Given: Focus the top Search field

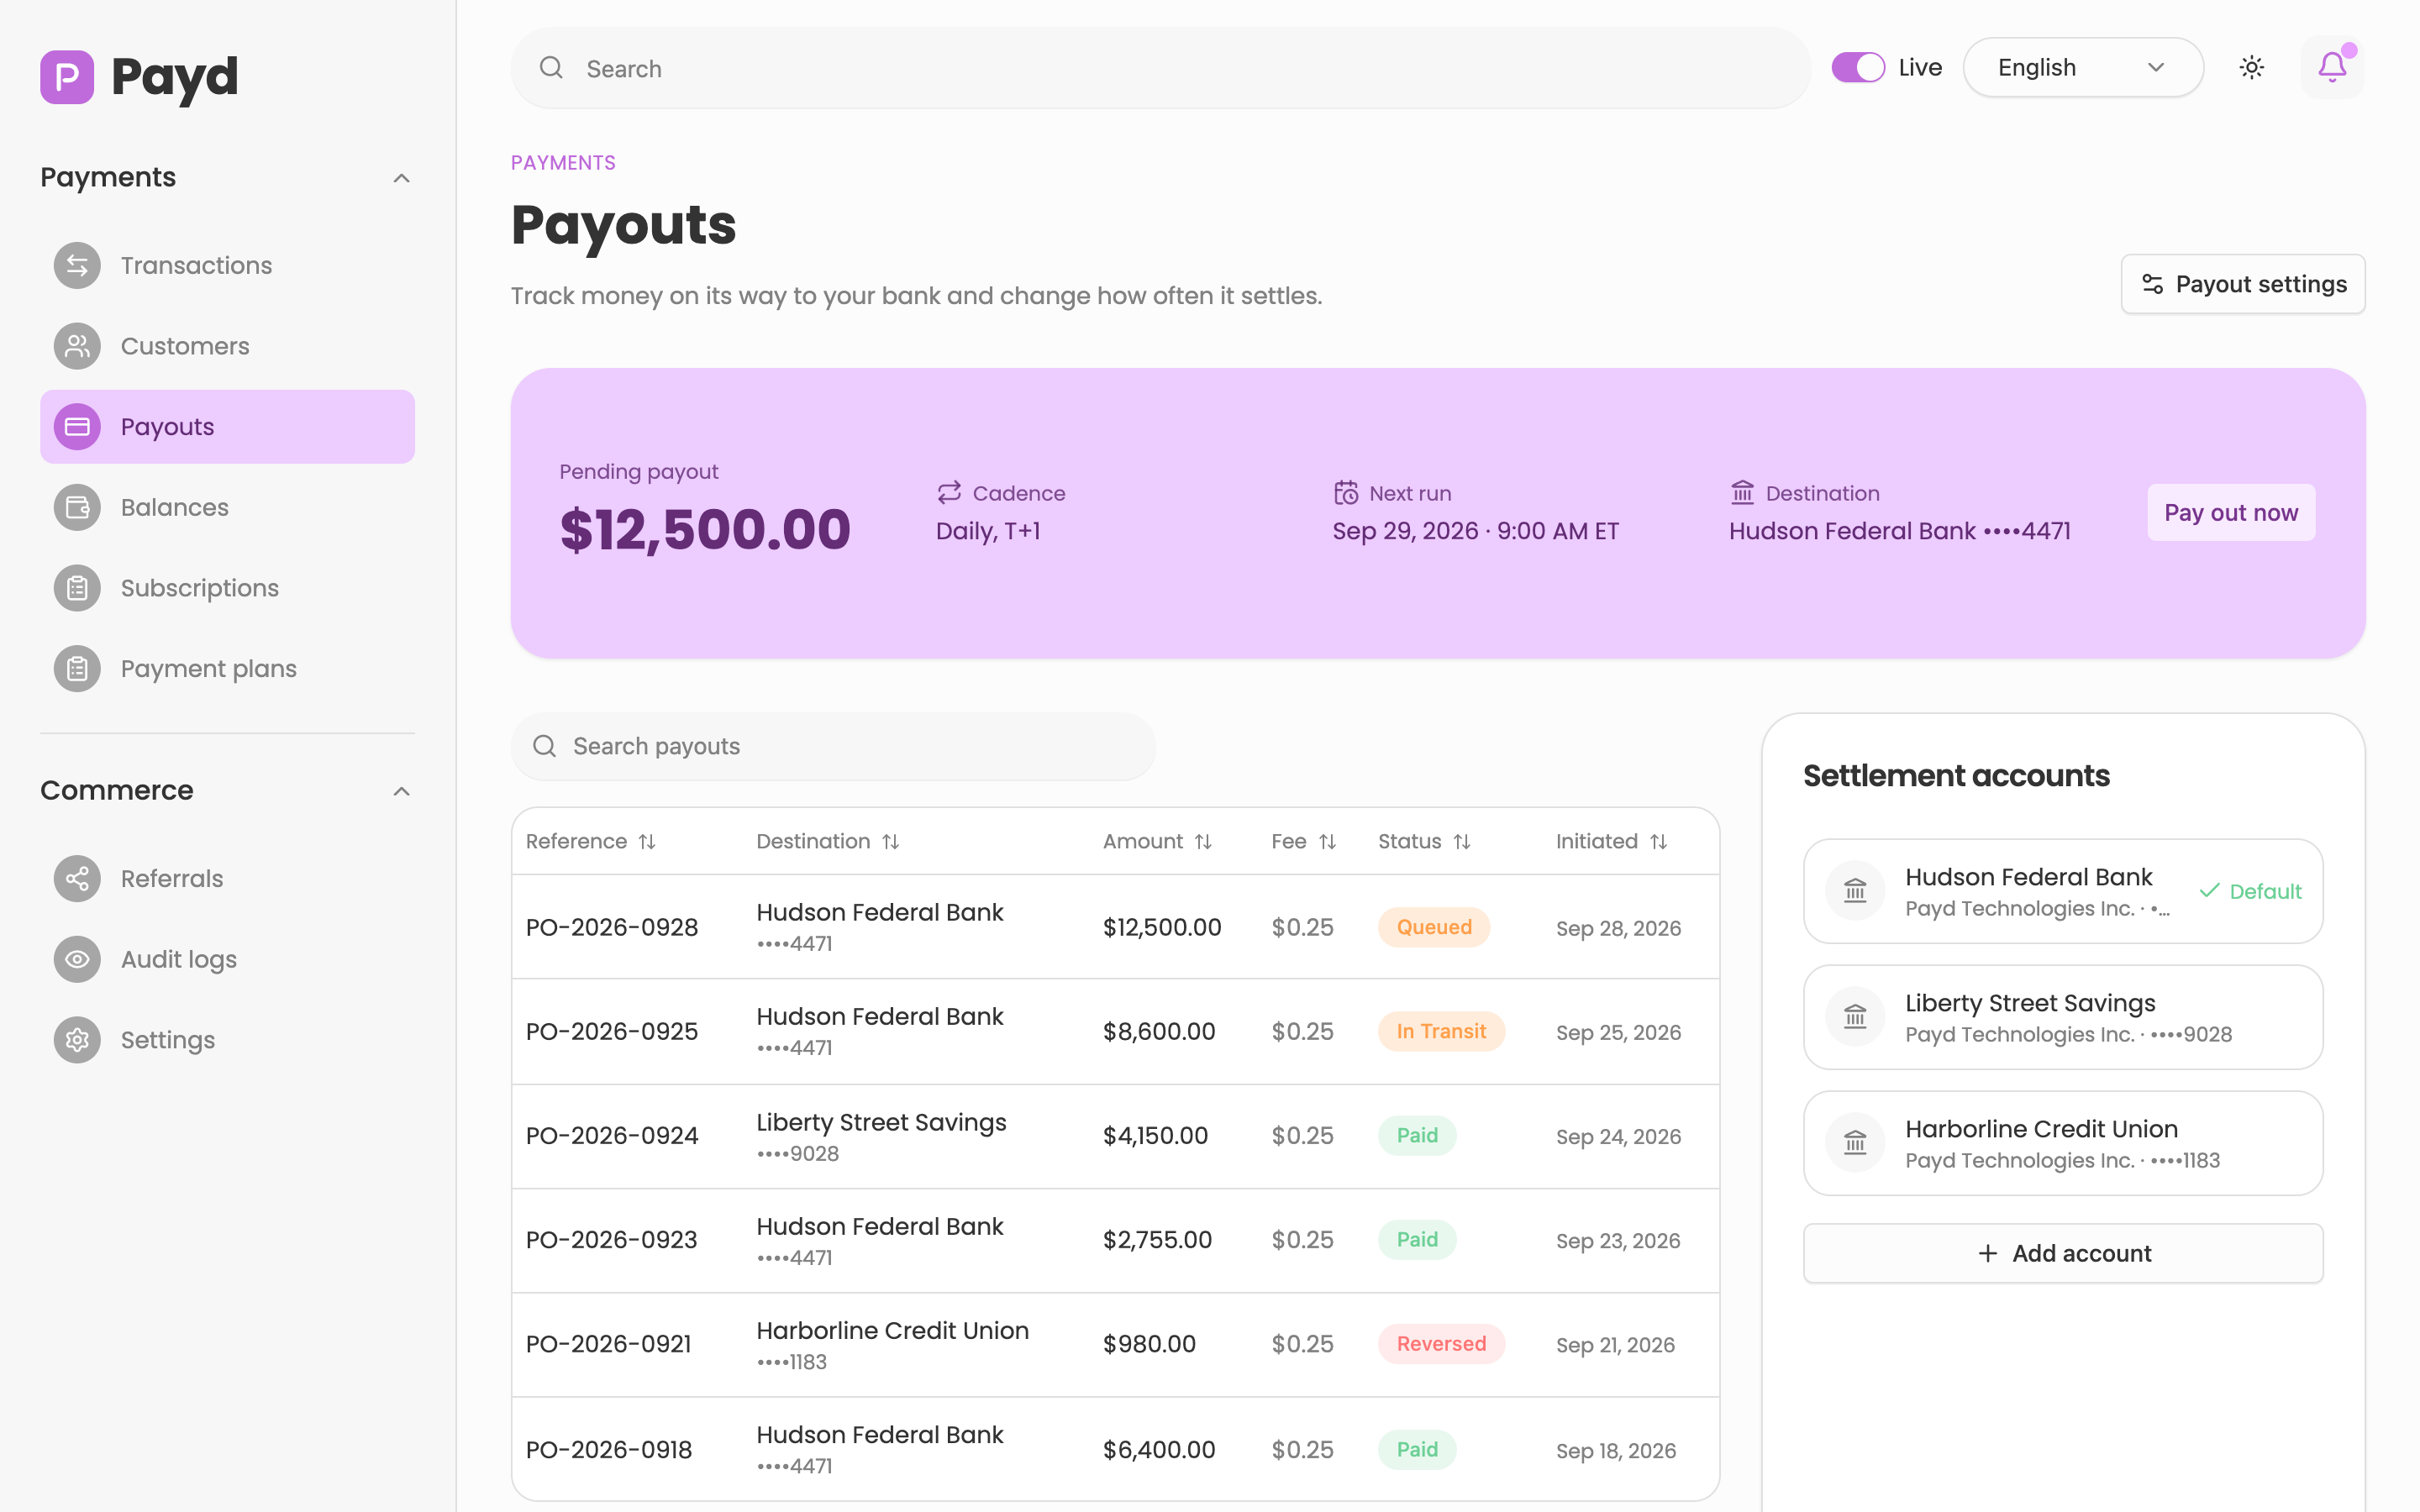Looking at the screenshot, I should pos(1160,68).
